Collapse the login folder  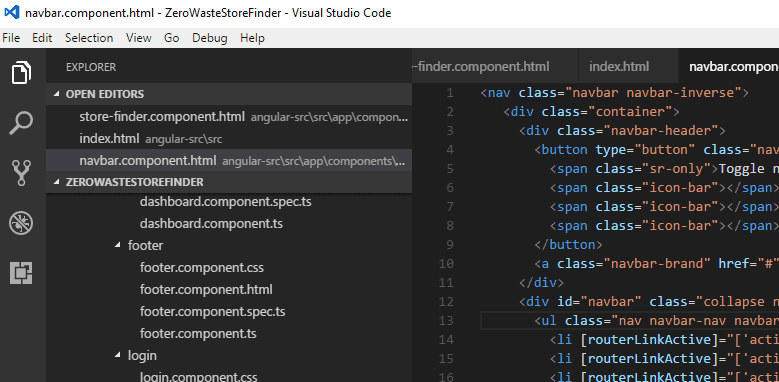click(x=229, y=356)
